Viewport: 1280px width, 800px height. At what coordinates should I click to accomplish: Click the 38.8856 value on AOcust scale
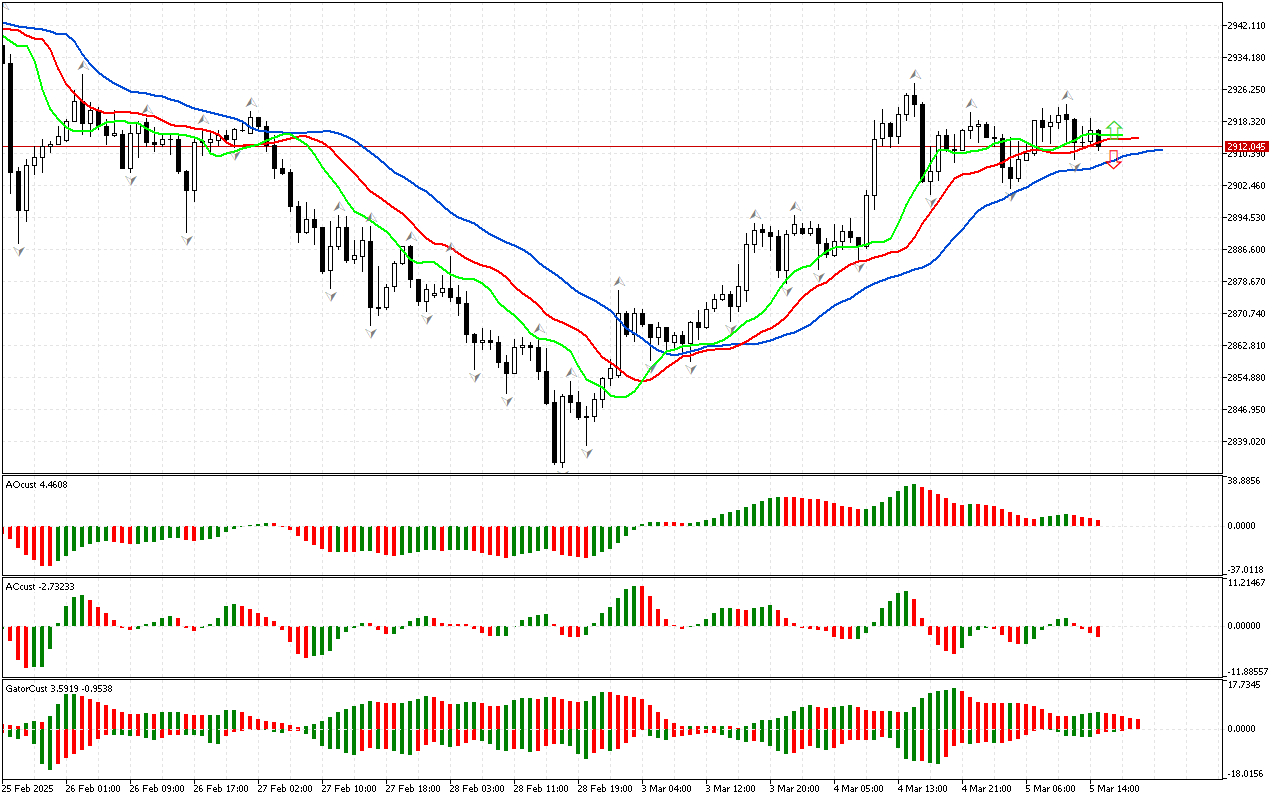(x=1246, y=481)
